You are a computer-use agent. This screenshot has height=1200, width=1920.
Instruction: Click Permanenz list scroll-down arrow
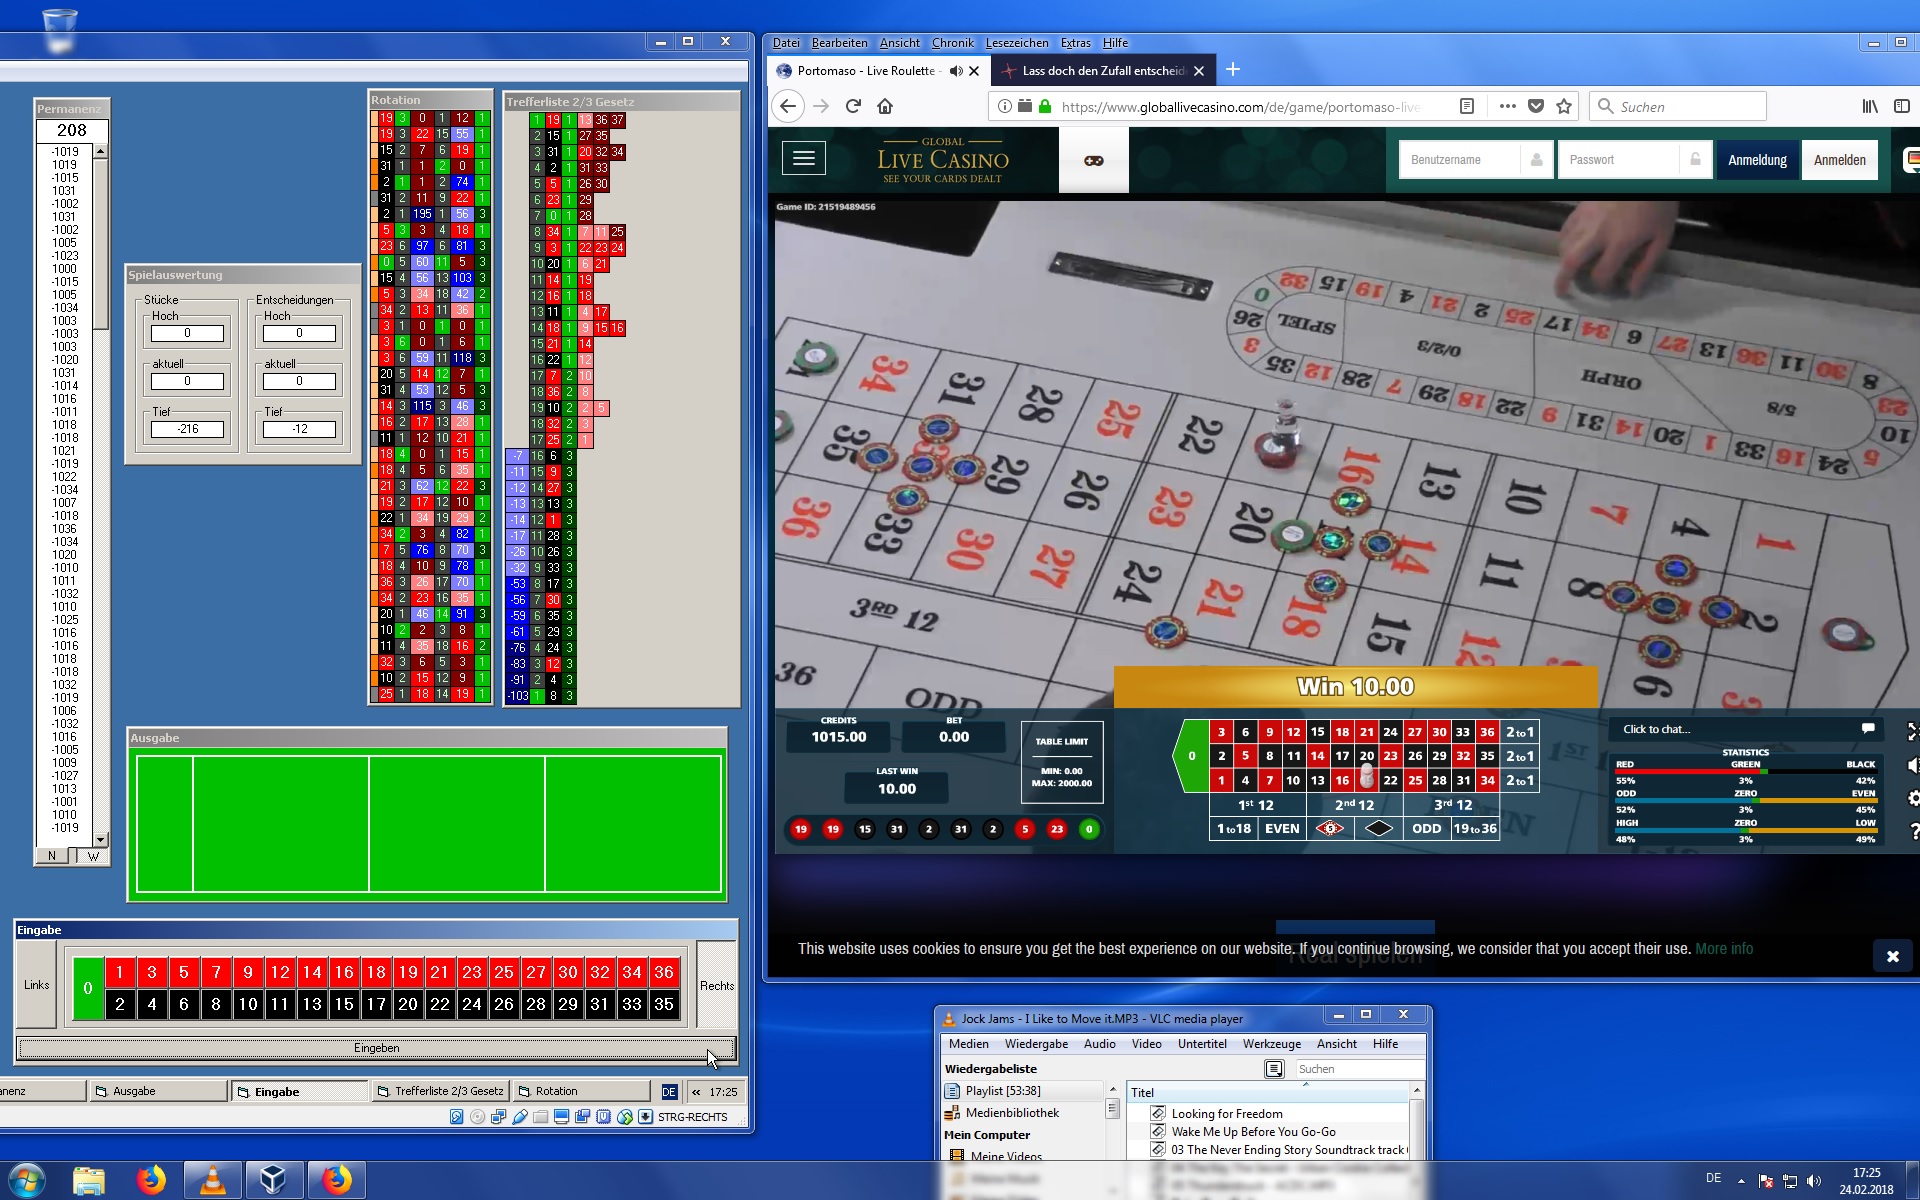click(x=101, y=840)
